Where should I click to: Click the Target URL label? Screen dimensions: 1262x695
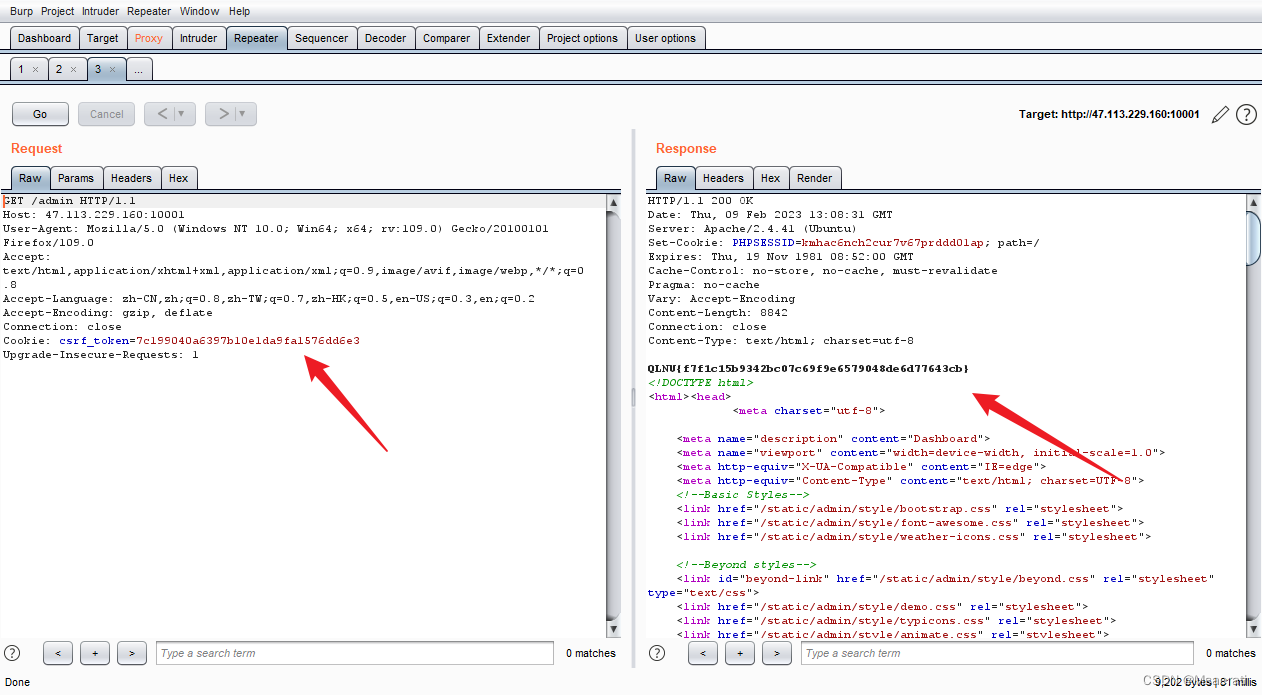tap(1109, 114)
